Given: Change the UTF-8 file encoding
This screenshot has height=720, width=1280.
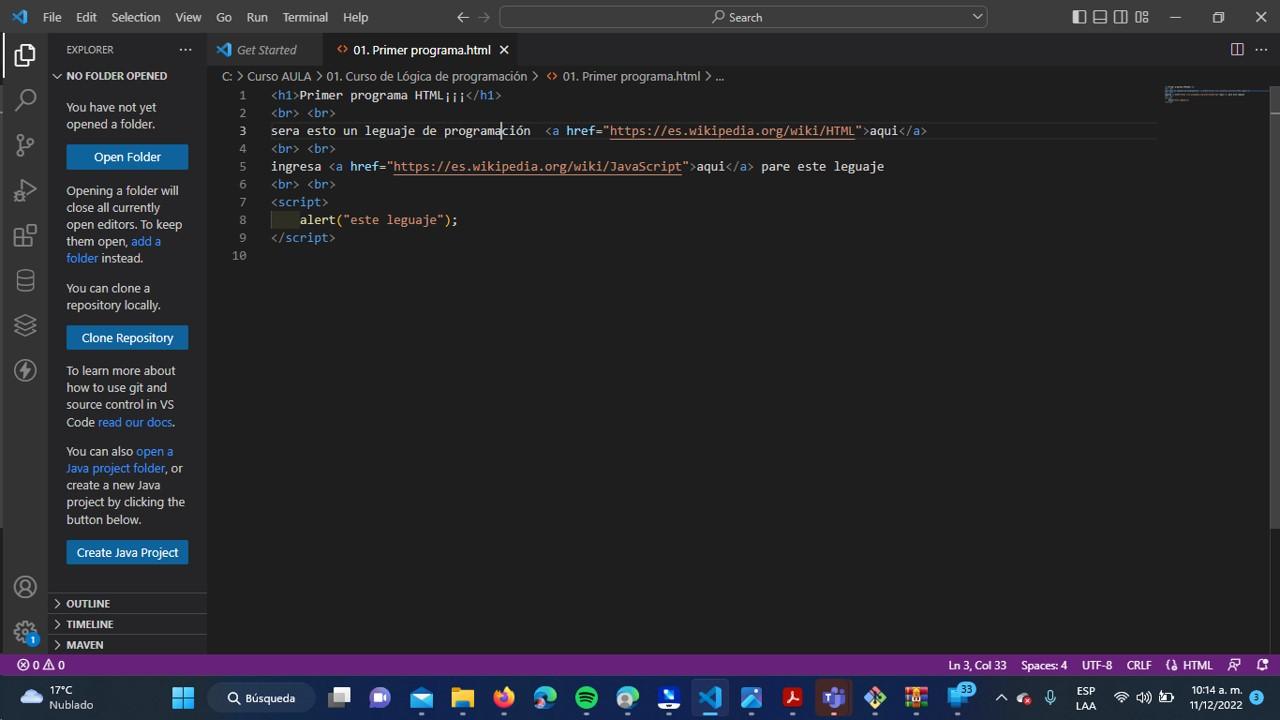Looking at the screenshot, I should pos(1096,665).
